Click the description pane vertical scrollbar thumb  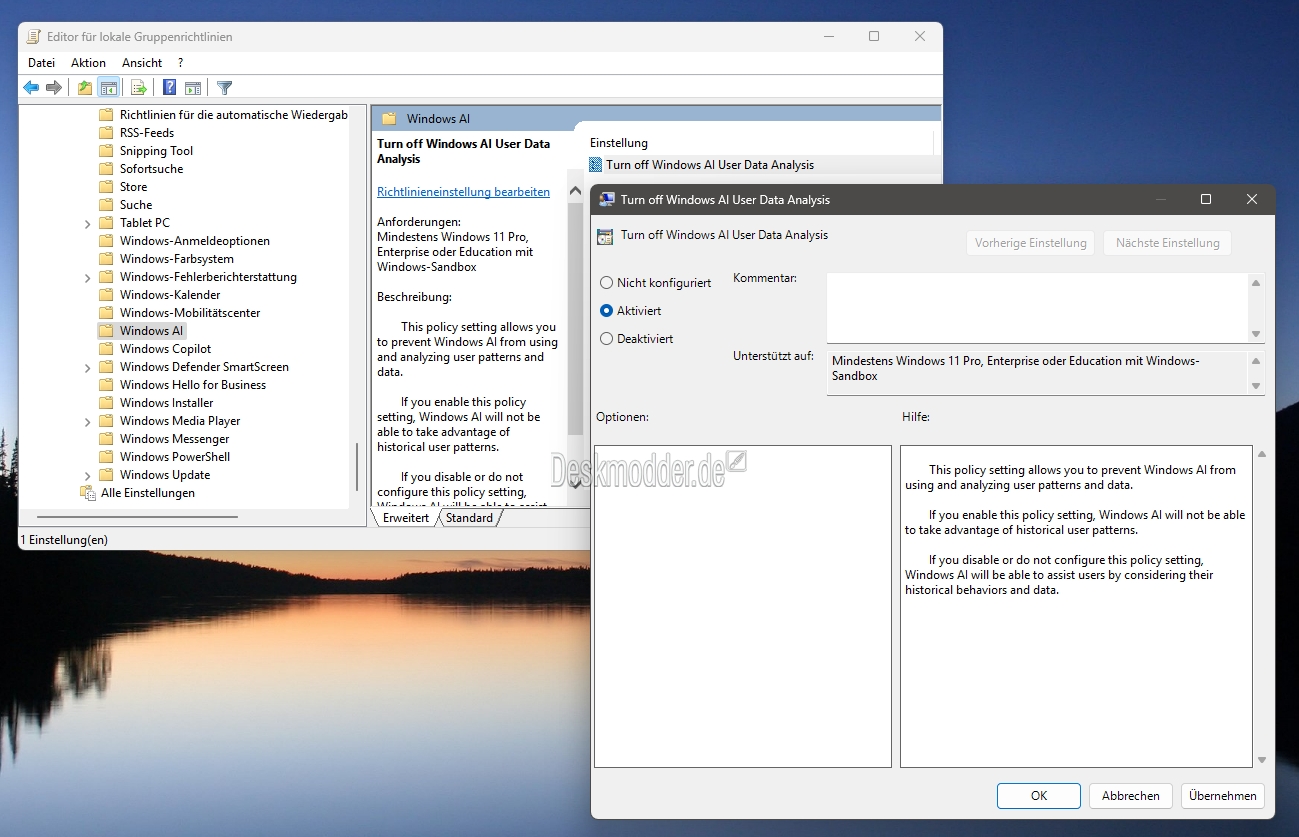(x=575, y=318)
